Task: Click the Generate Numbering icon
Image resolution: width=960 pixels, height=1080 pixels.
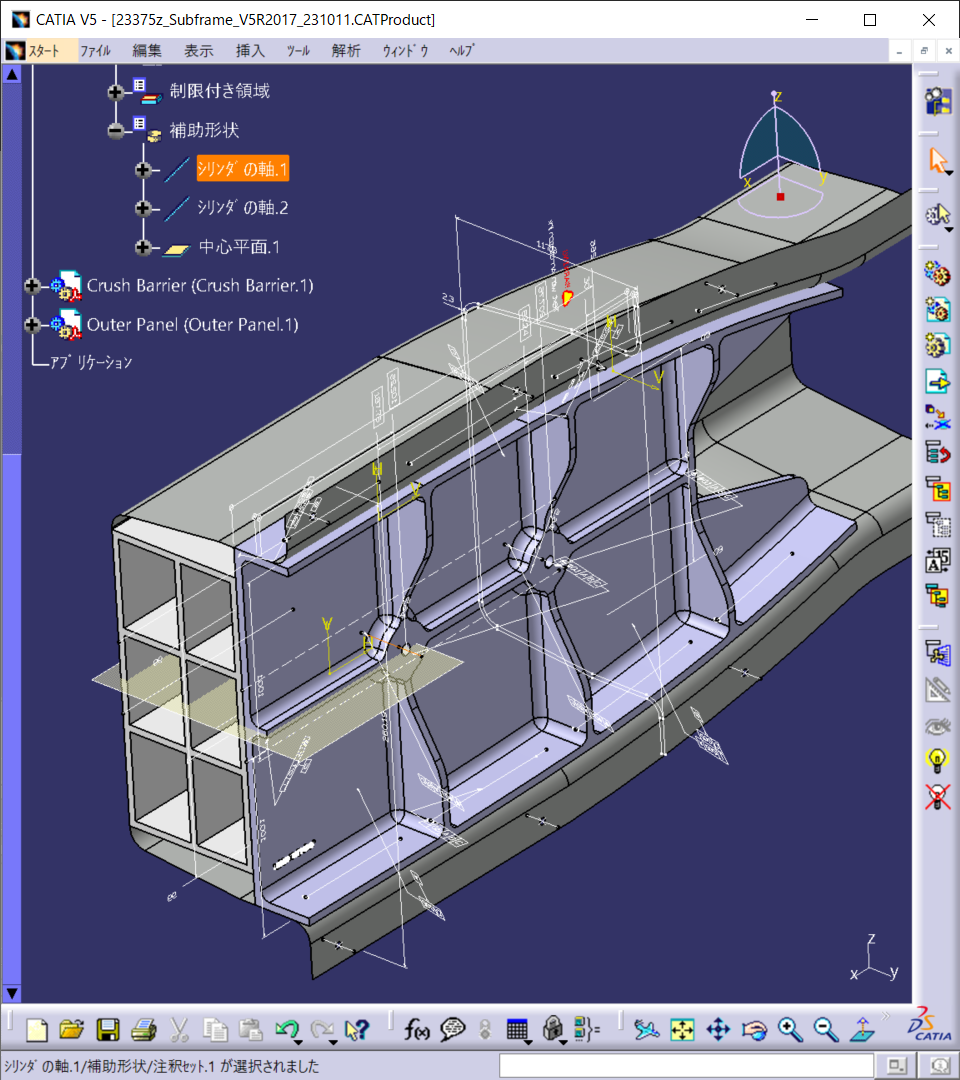Action: click(937, 560)
